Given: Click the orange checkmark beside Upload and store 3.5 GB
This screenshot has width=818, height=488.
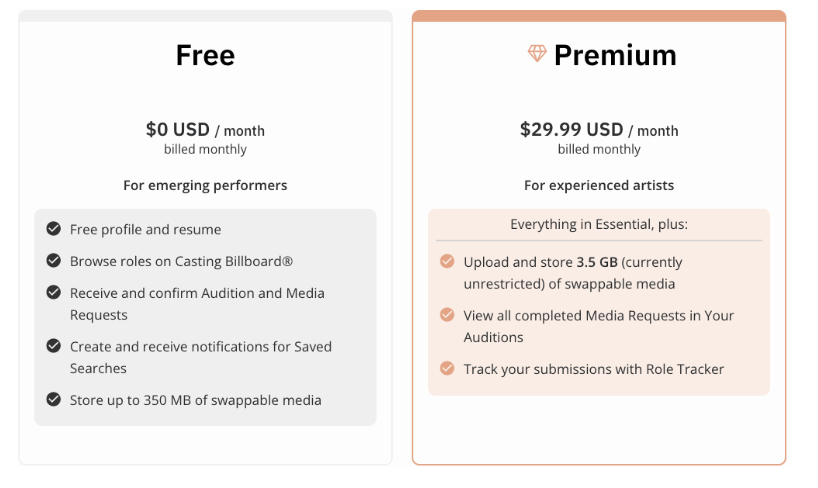Looking at the screenshot, I should (x=447, y=261).
